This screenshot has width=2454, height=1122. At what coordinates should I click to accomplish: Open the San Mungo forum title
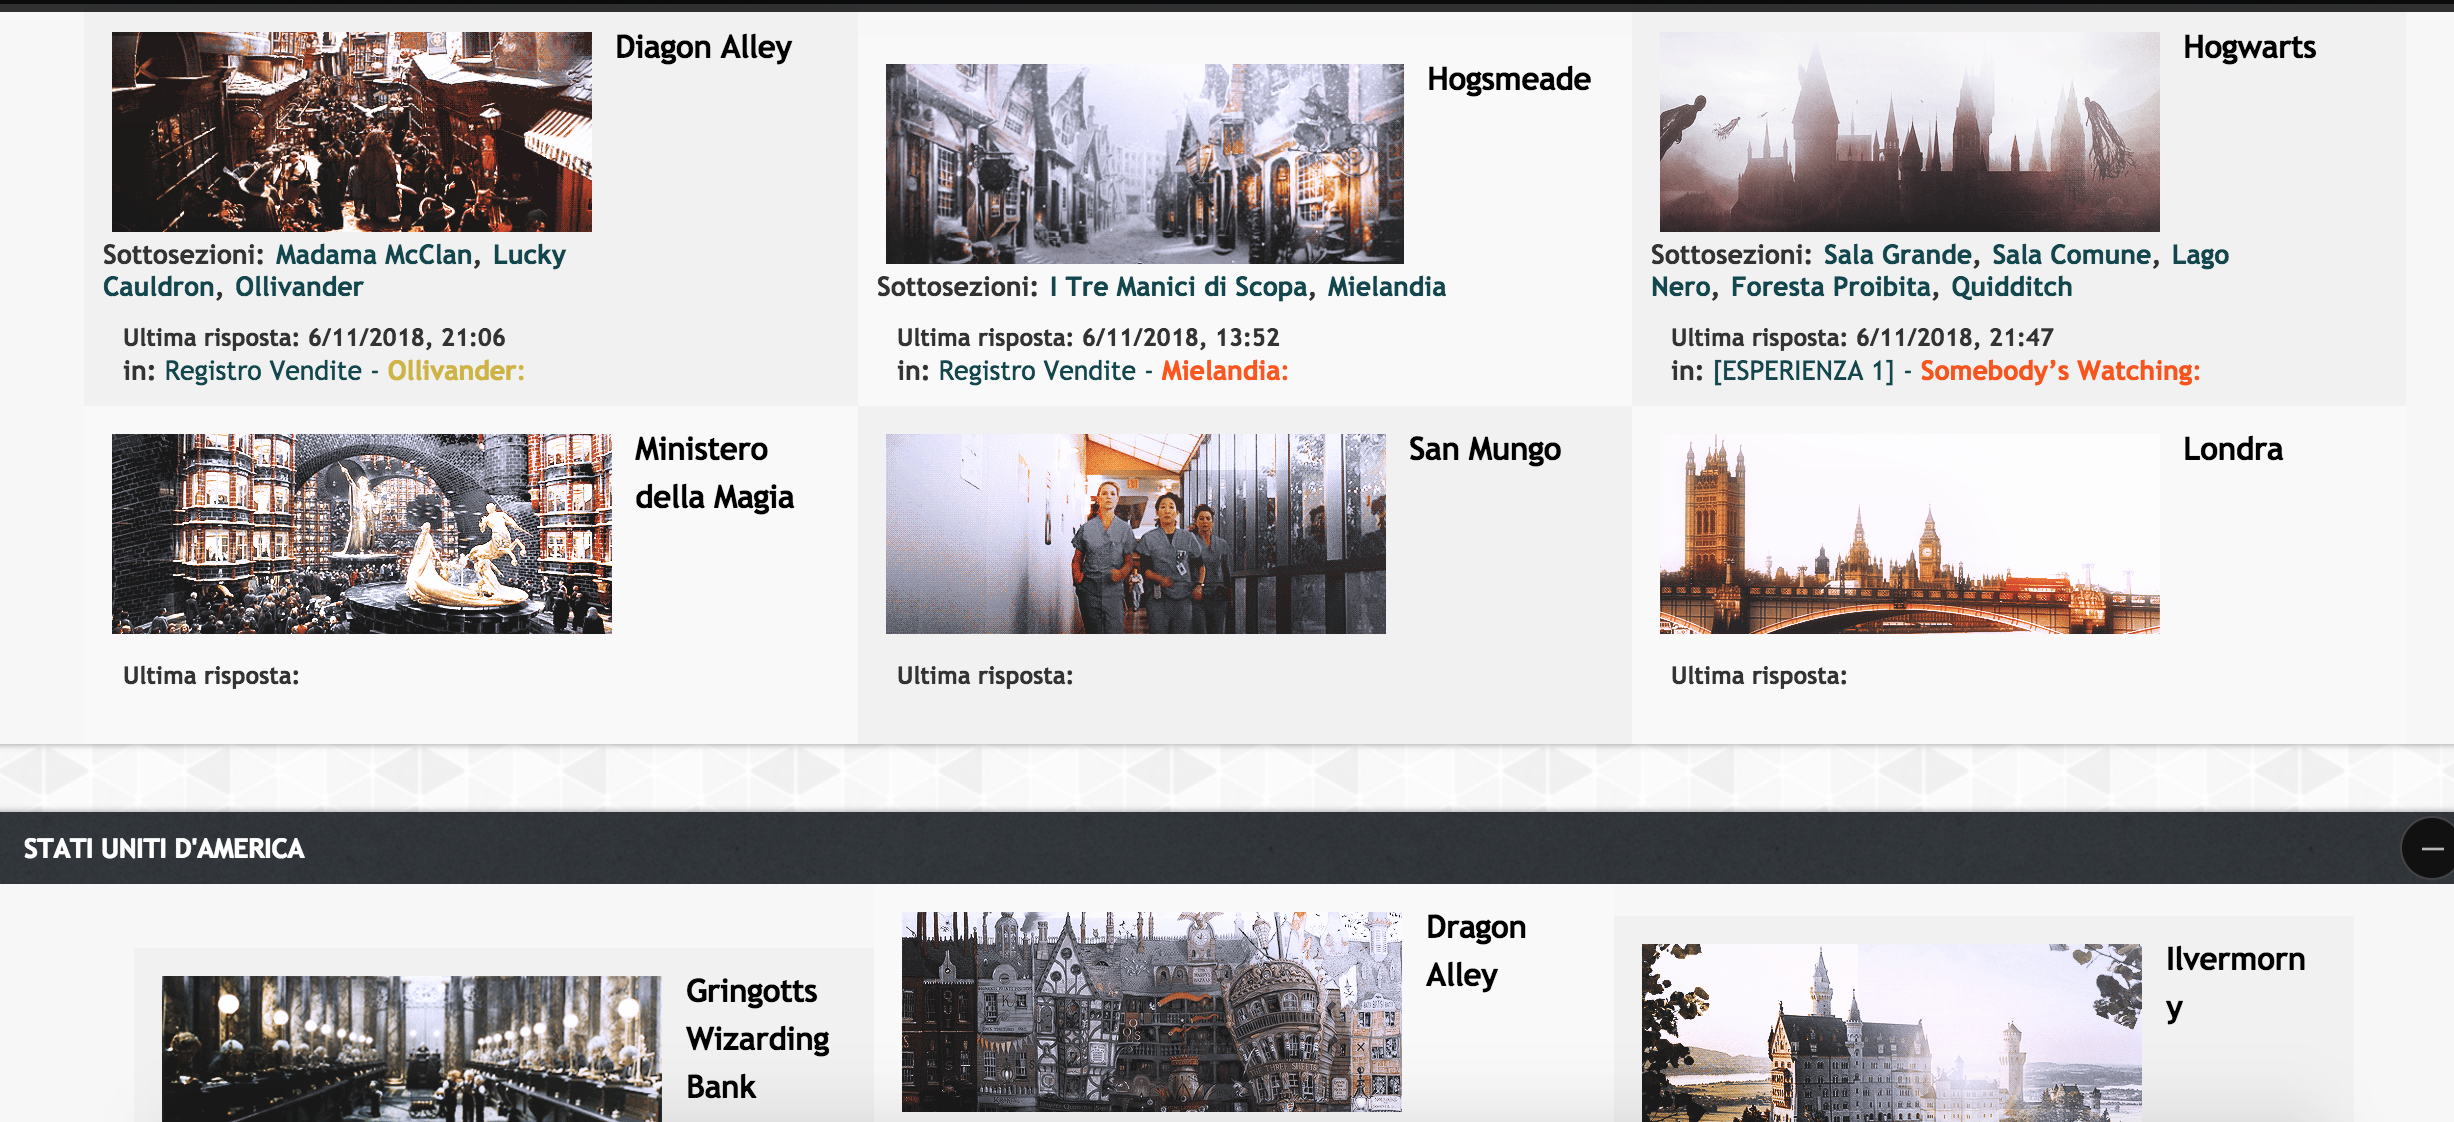[1484, 450]
